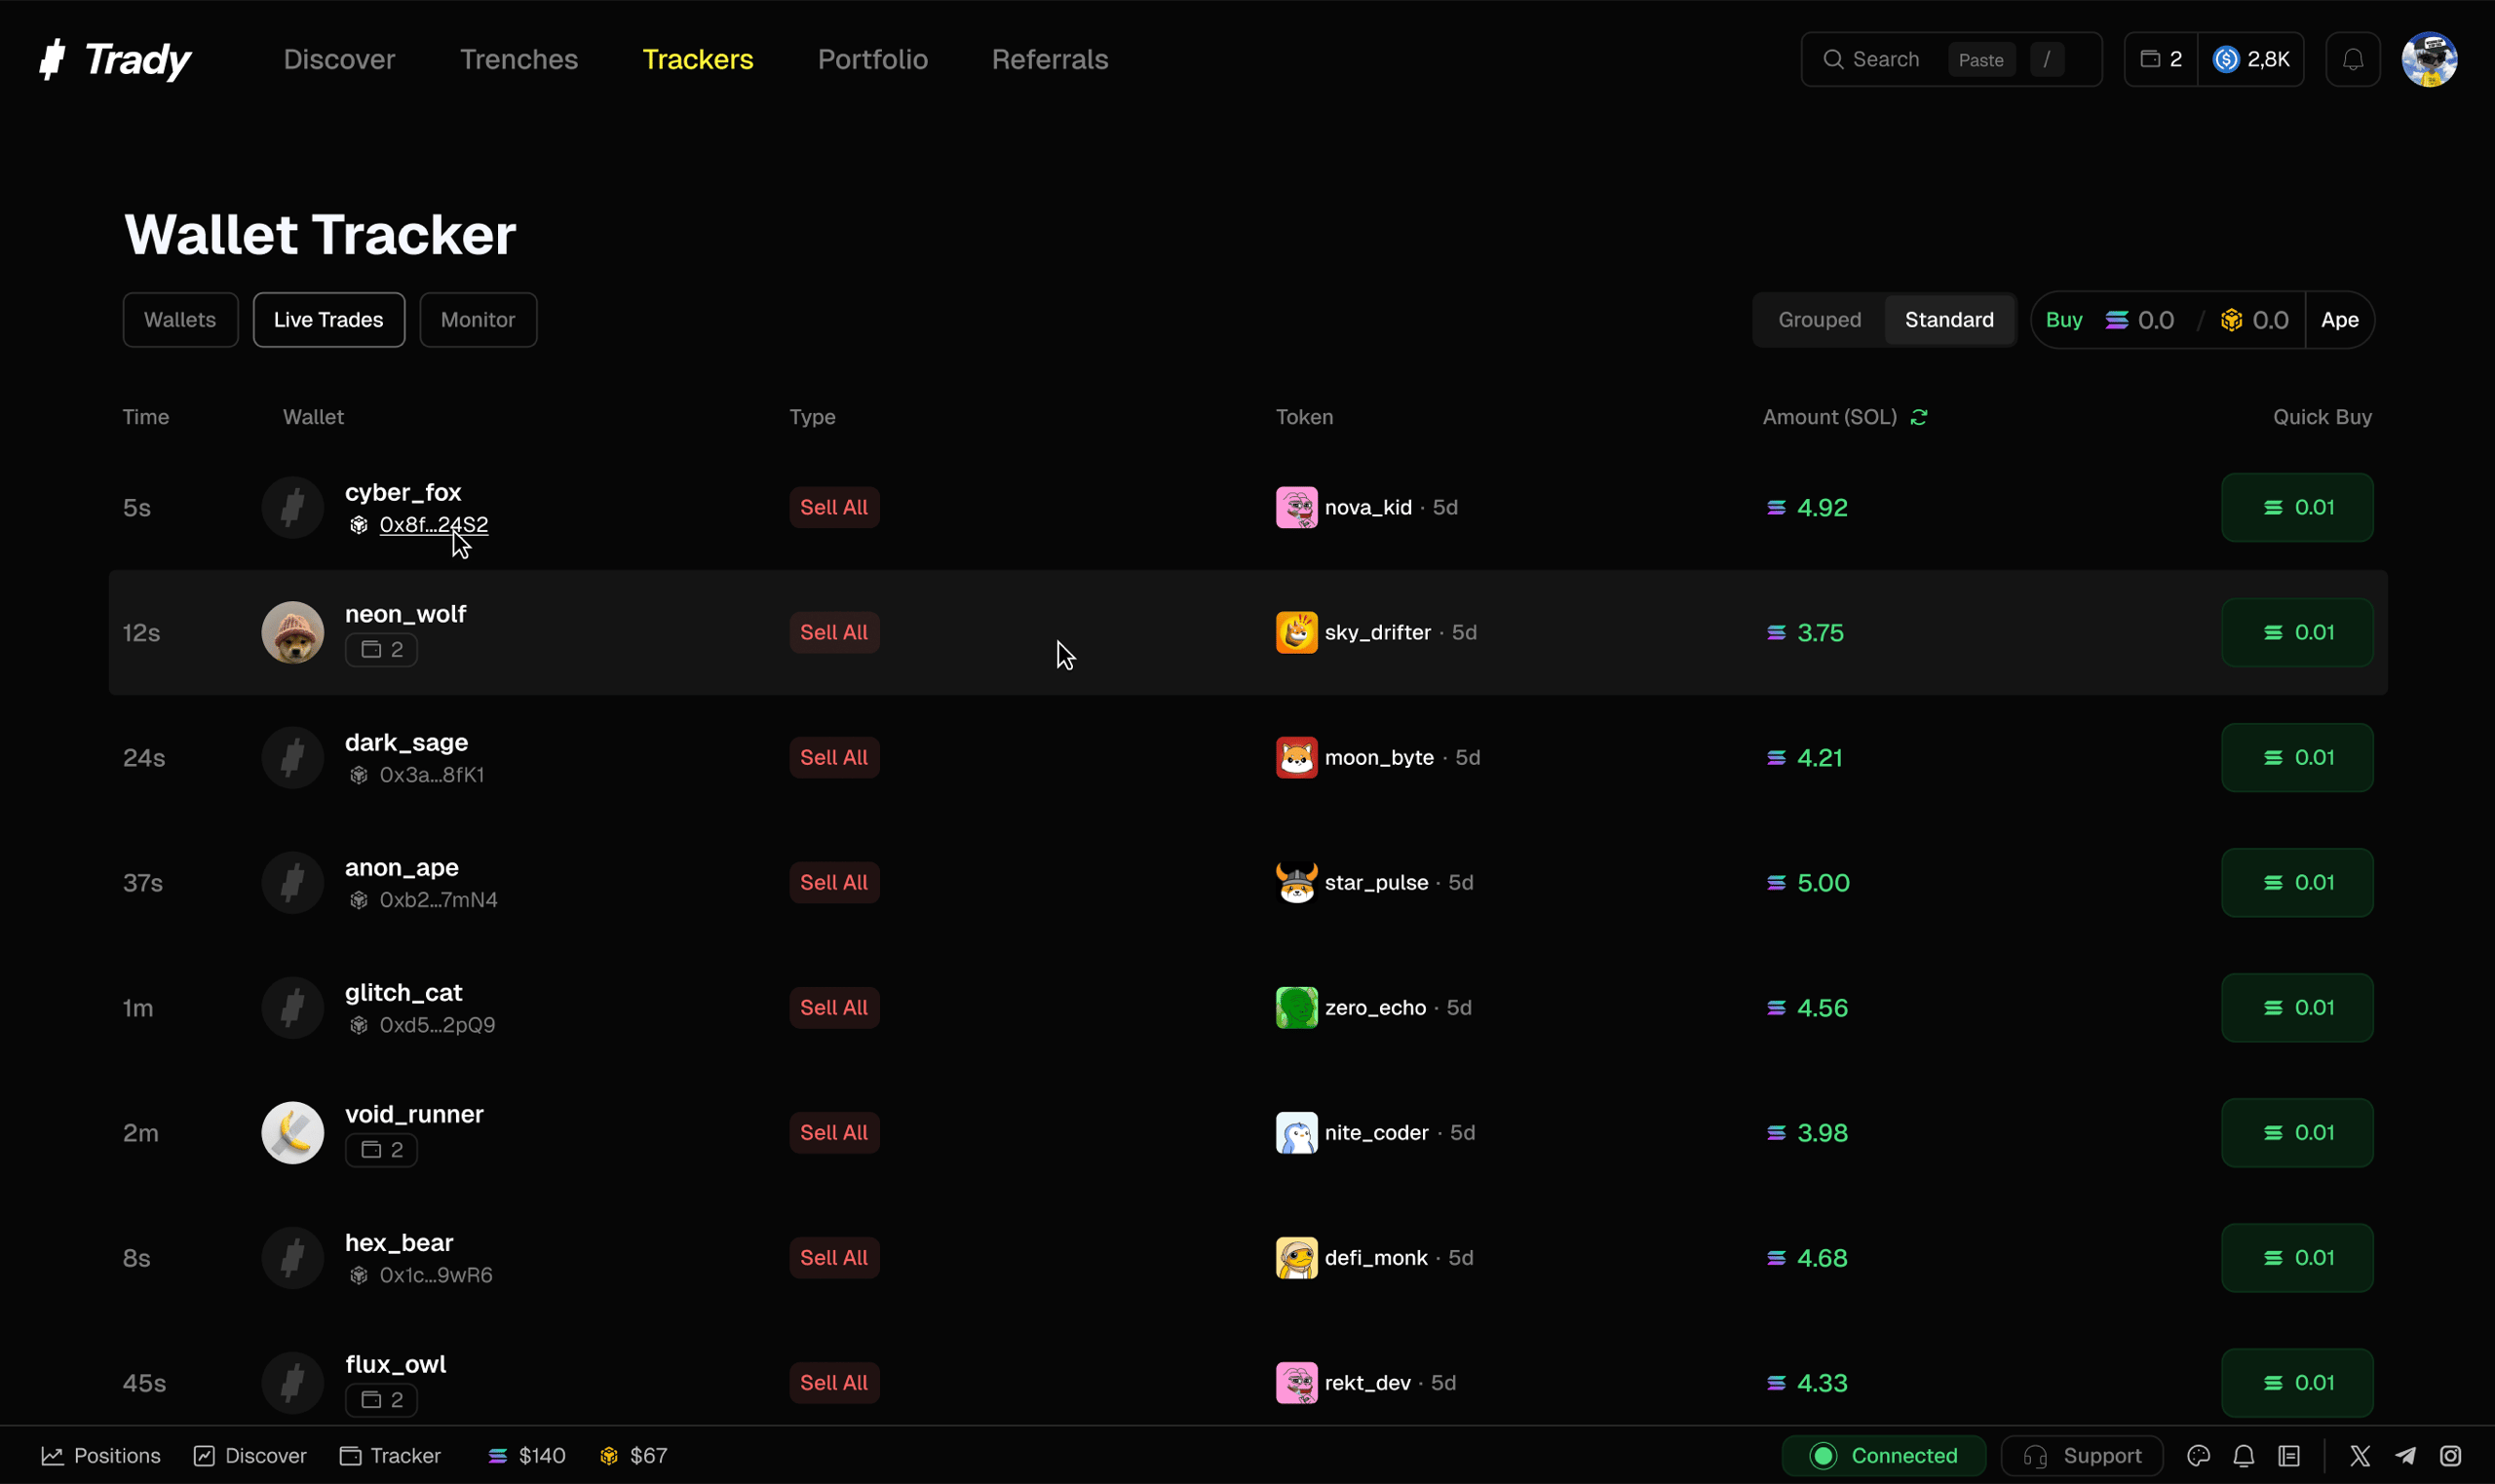Image resolution: width=2495 pixels, height=1484 pixels.
Task: Click wallet address 0x3a...8fK1
Action: (x=431, y=774)
